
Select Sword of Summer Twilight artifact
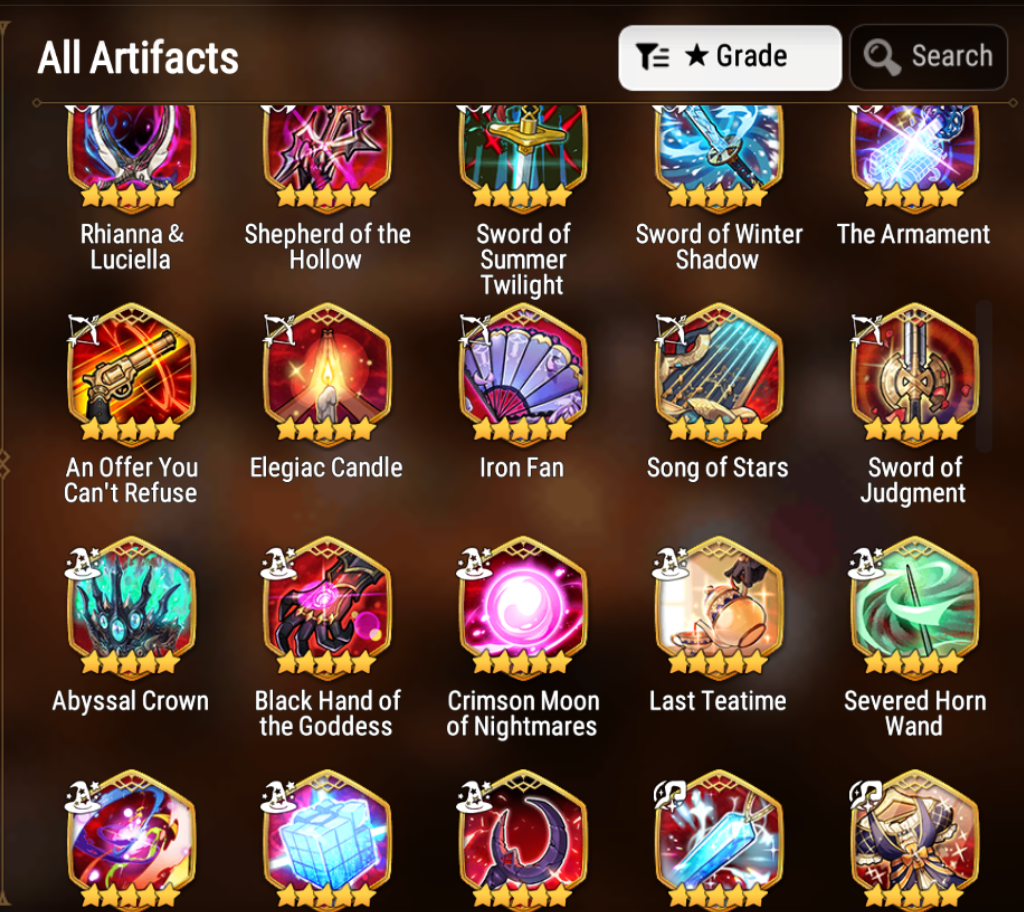[522, 158]
